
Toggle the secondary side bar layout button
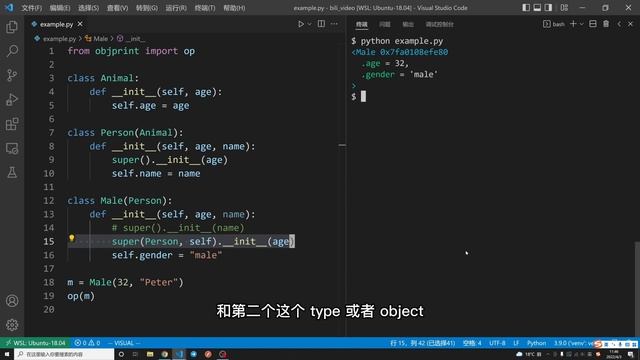point(548,7)
